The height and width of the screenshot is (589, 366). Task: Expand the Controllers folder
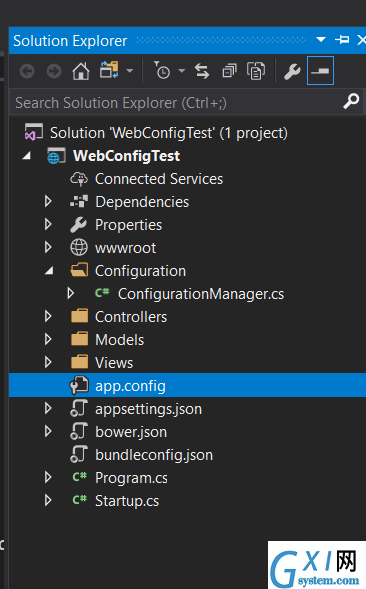48,317
